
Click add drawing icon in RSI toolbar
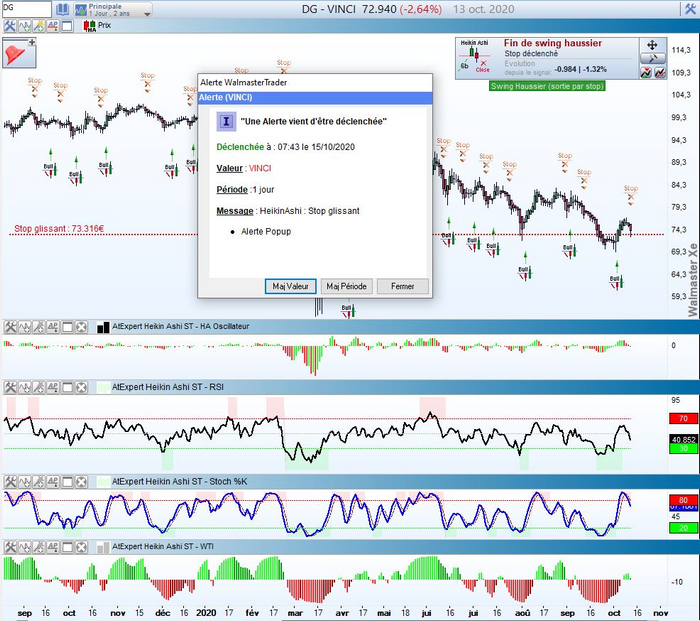pos(38,388)
